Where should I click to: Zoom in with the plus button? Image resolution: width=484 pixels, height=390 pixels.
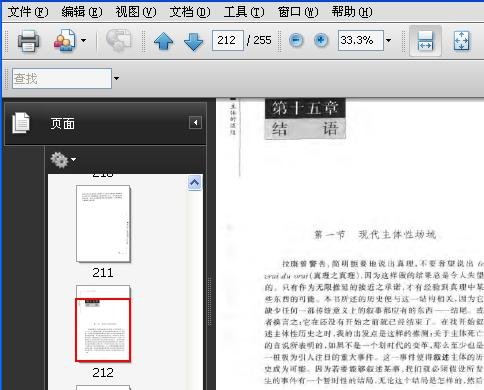coord(321,41)
